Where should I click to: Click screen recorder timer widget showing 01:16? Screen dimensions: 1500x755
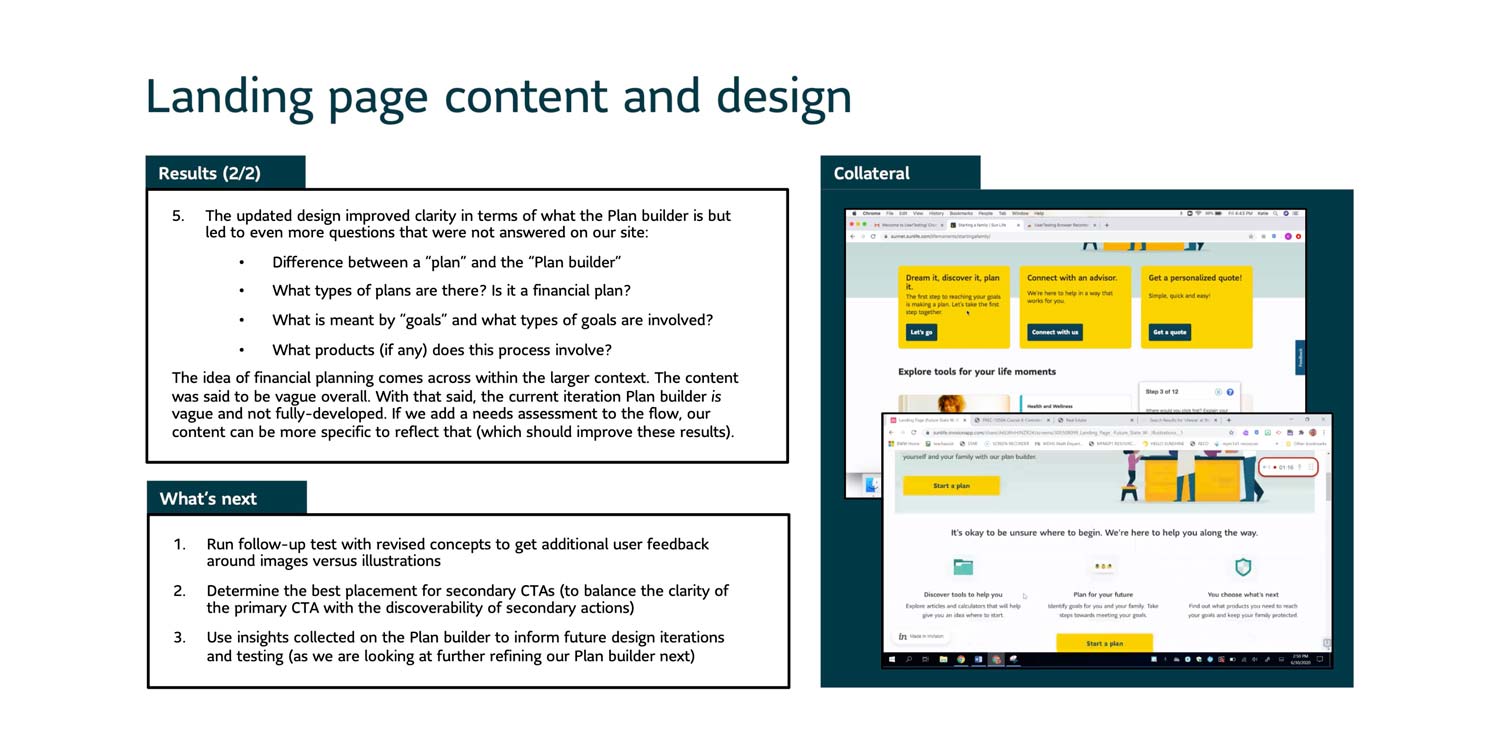(x=1288, y=467)
